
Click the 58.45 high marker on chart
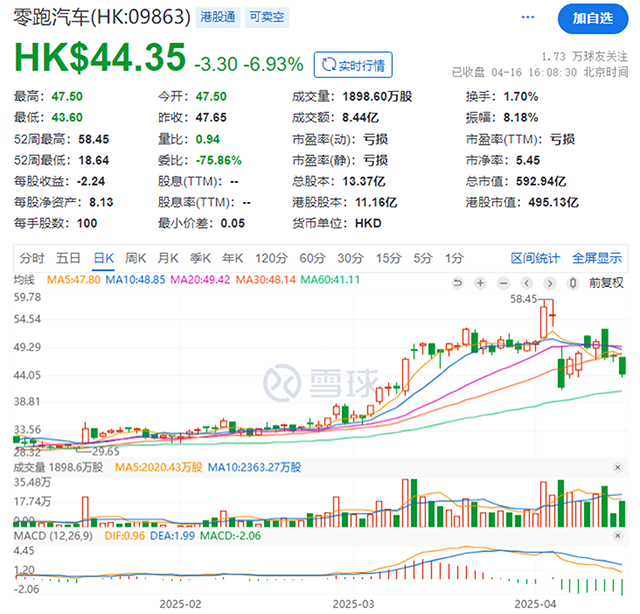click(x=523, y=299)
